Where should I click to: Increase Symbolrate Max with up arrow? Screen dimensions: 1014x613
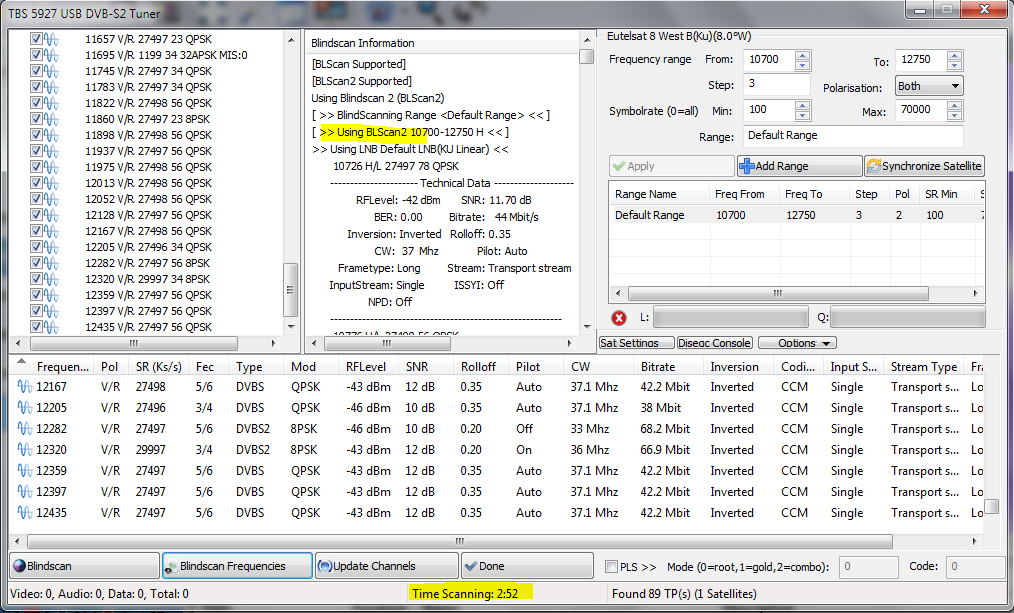[955, 105]
